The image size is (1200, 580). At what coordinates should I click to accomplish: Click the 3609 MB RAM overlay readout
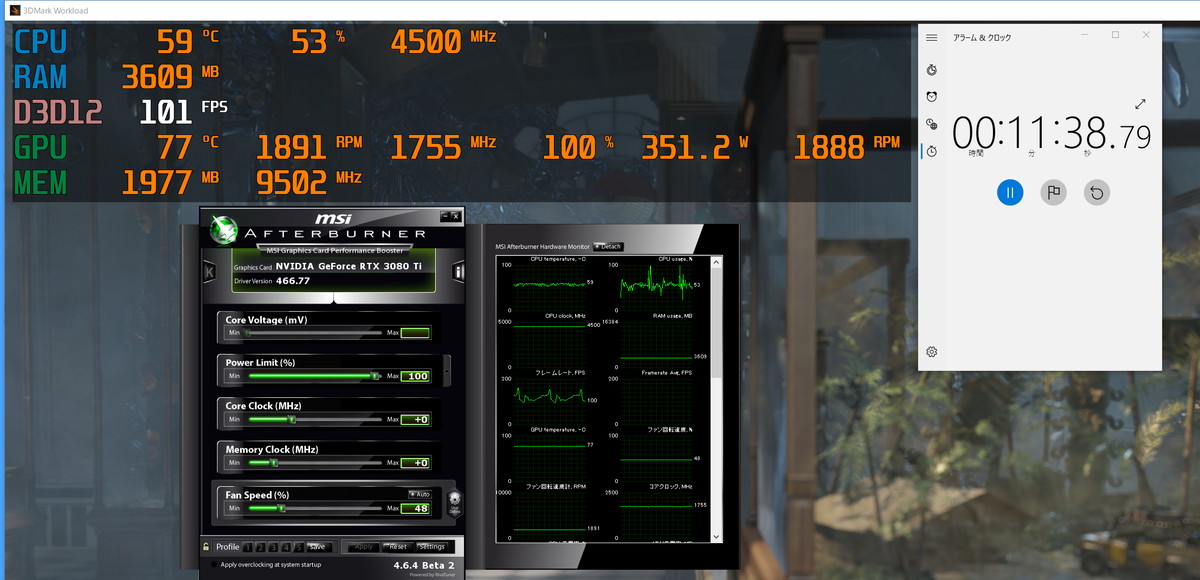169,76
